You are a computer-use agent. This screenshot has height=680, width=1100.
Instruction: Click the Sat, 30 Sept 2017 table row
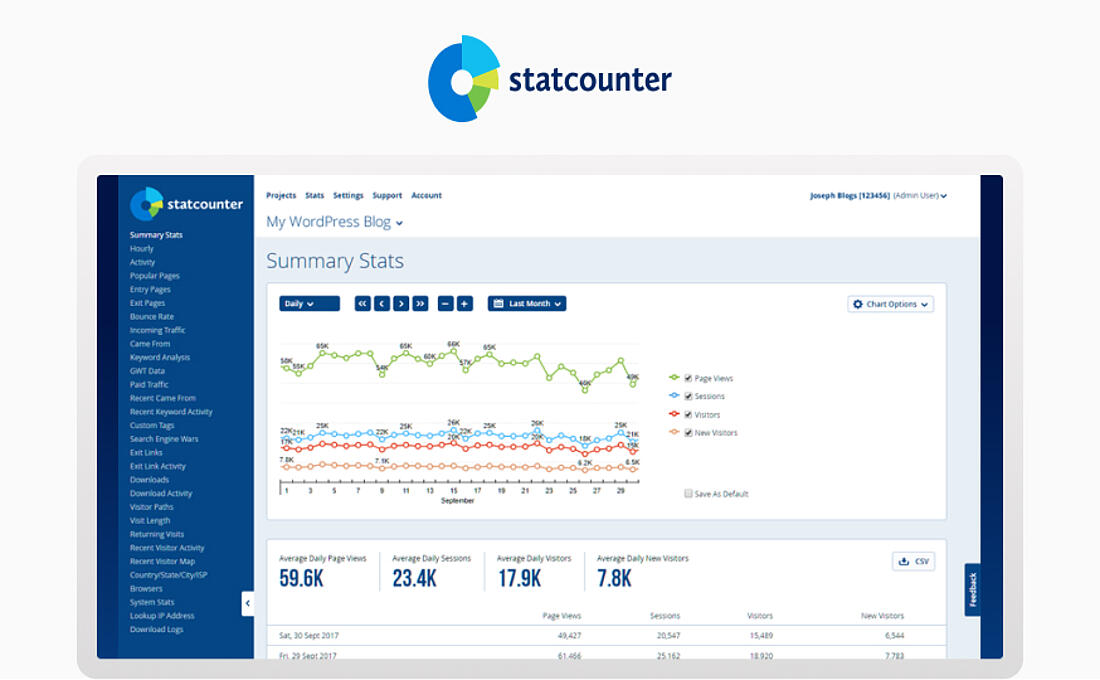(x=606, y=636)
